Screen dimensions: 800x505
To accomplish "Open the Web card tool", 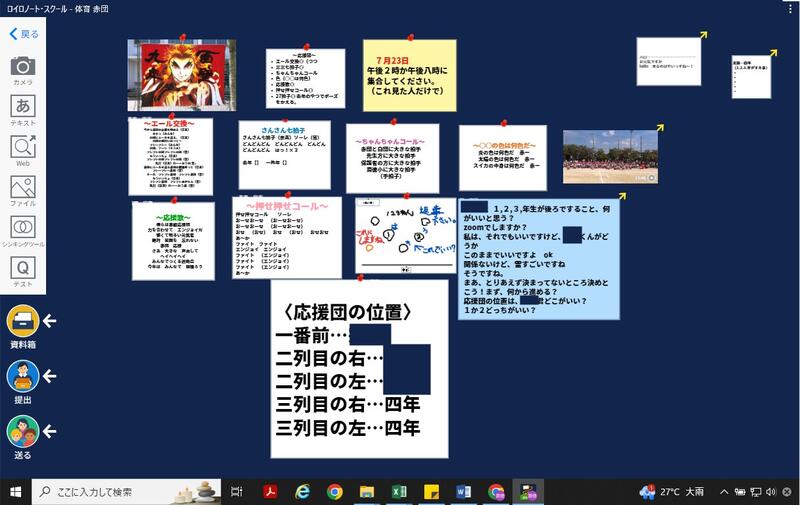I will [23, 149].
